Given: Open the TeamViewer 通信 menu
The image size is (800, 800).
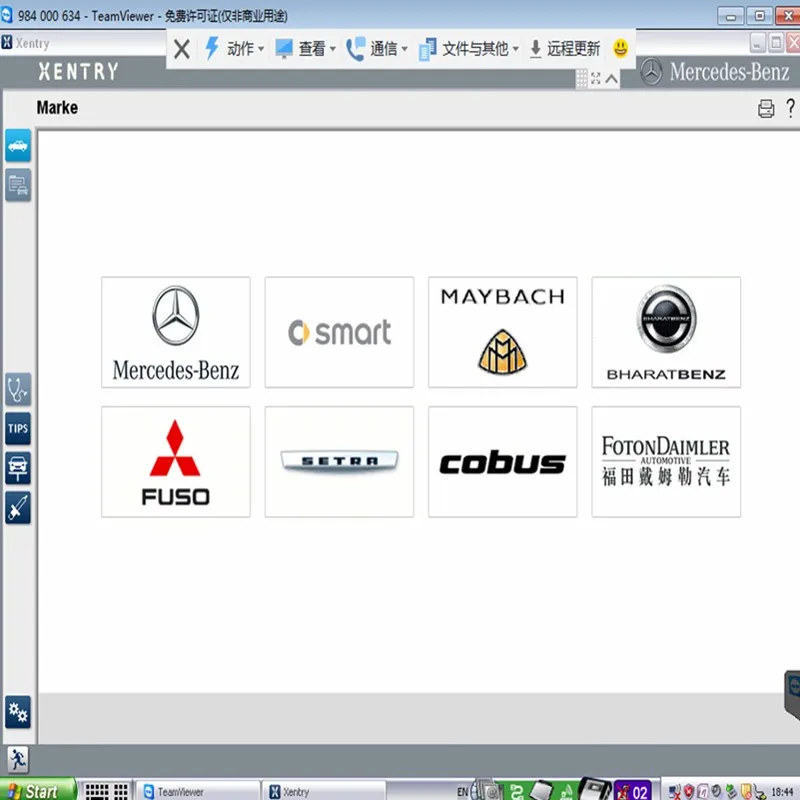Looking at the screenshot, I should click(377, 48).
